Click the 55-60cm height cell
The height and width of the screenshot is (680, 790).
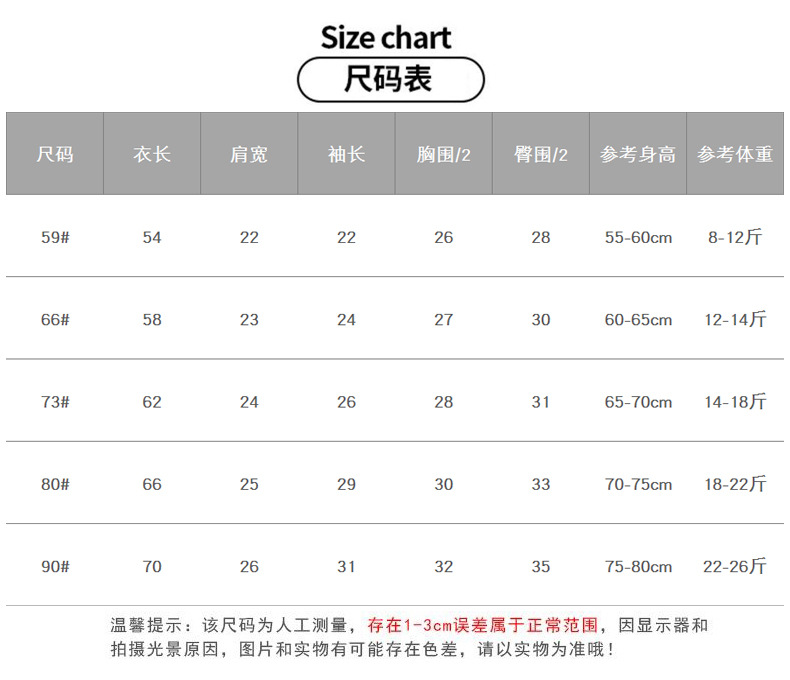(x=638, y=238)
